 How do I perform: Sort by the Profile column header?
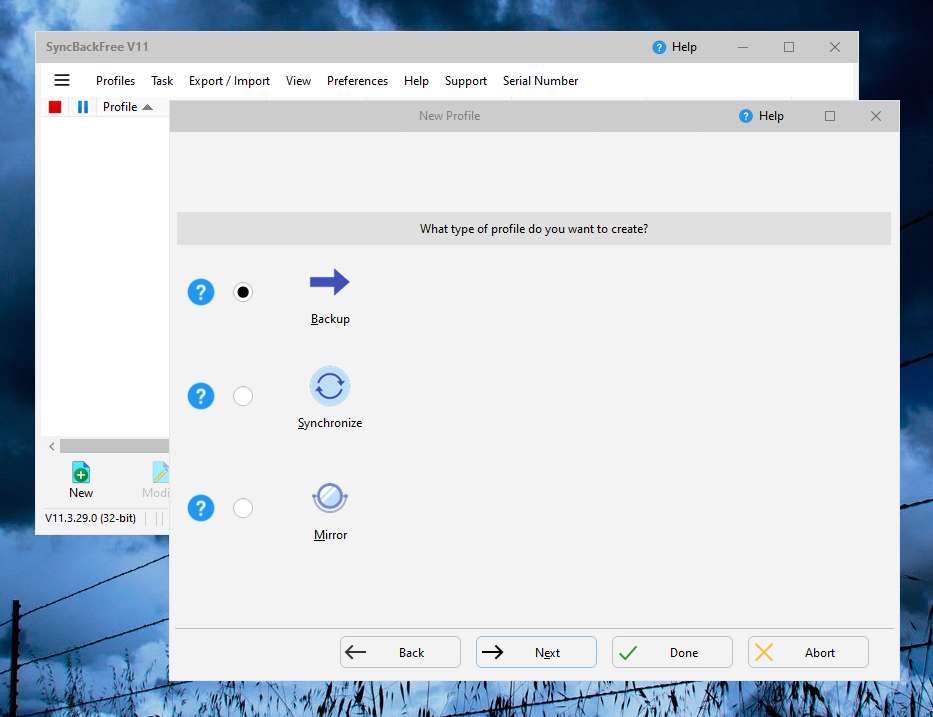pos(127,107)
